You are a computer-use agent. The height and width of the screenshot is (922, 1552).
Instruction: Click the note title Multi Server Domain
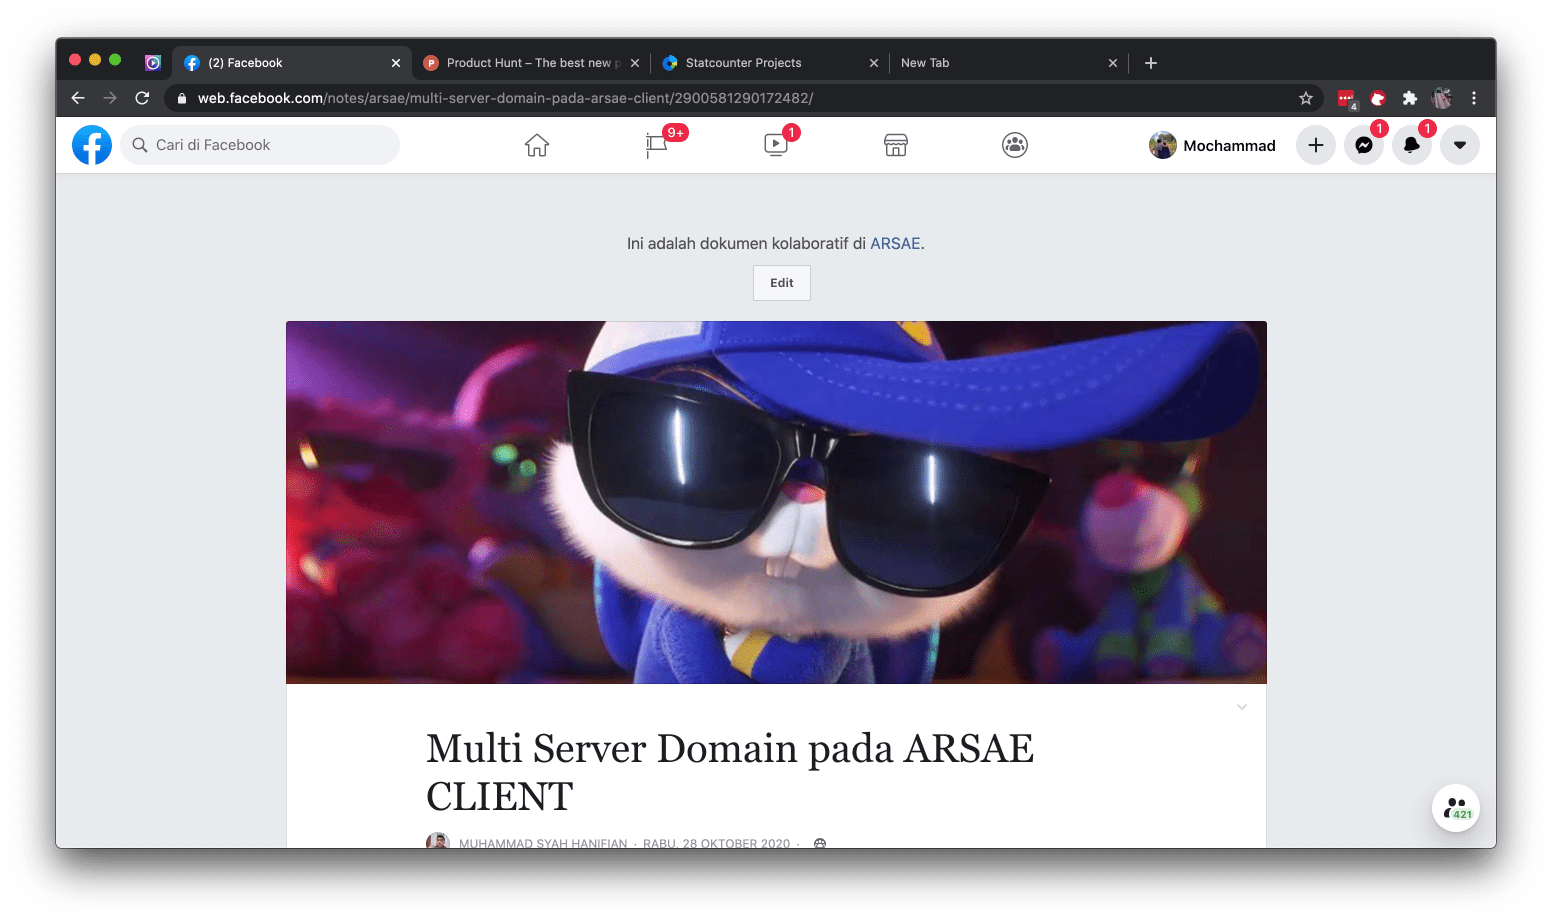[730, 772]
